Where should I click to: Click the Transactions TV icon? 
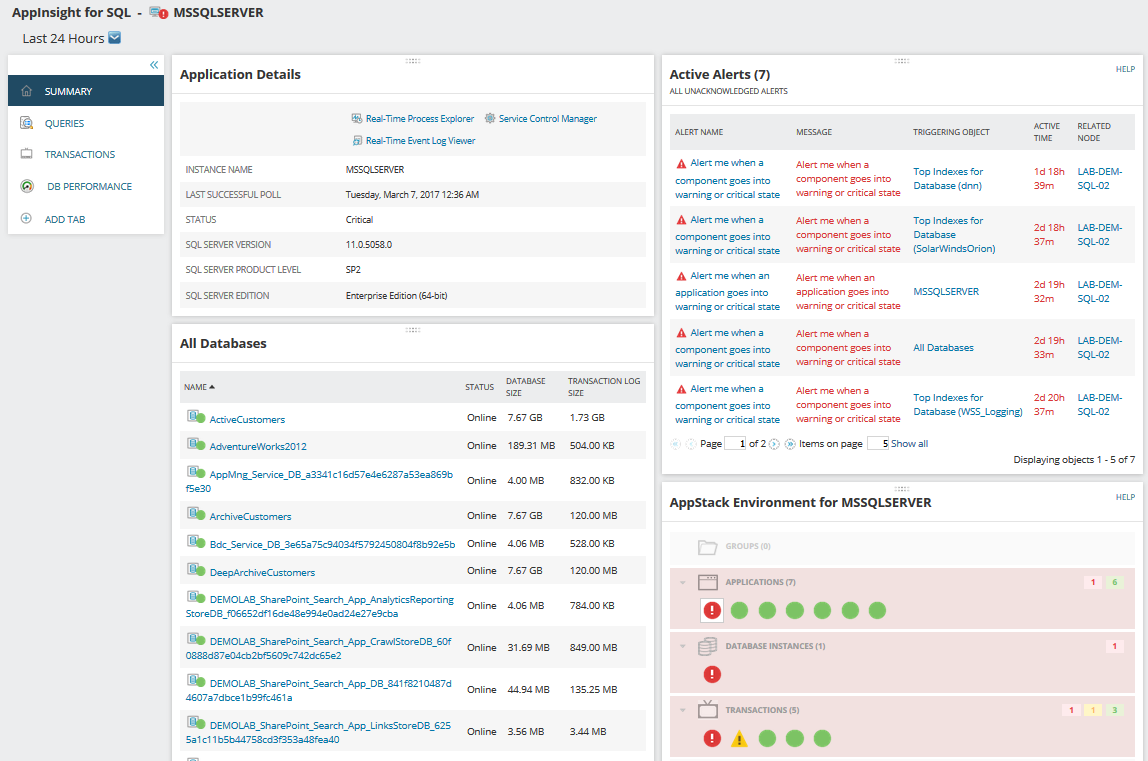tap(707, 709)
